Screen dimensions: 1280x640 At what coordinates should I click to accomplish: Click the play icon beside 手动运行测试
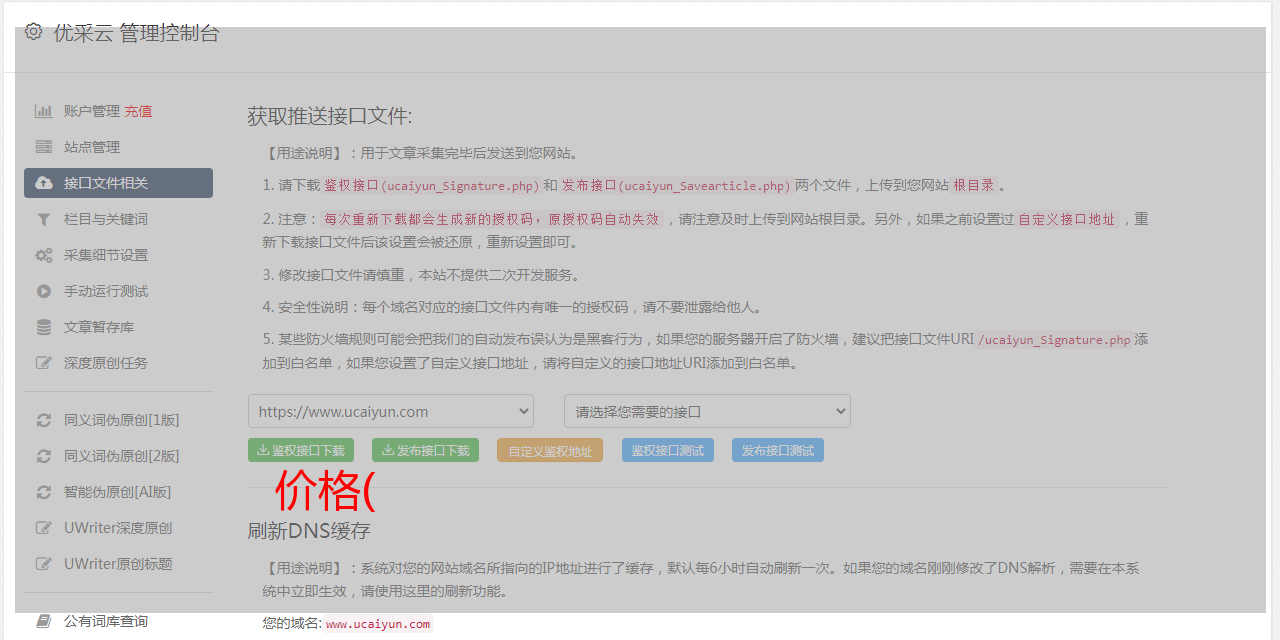point(44,291)
